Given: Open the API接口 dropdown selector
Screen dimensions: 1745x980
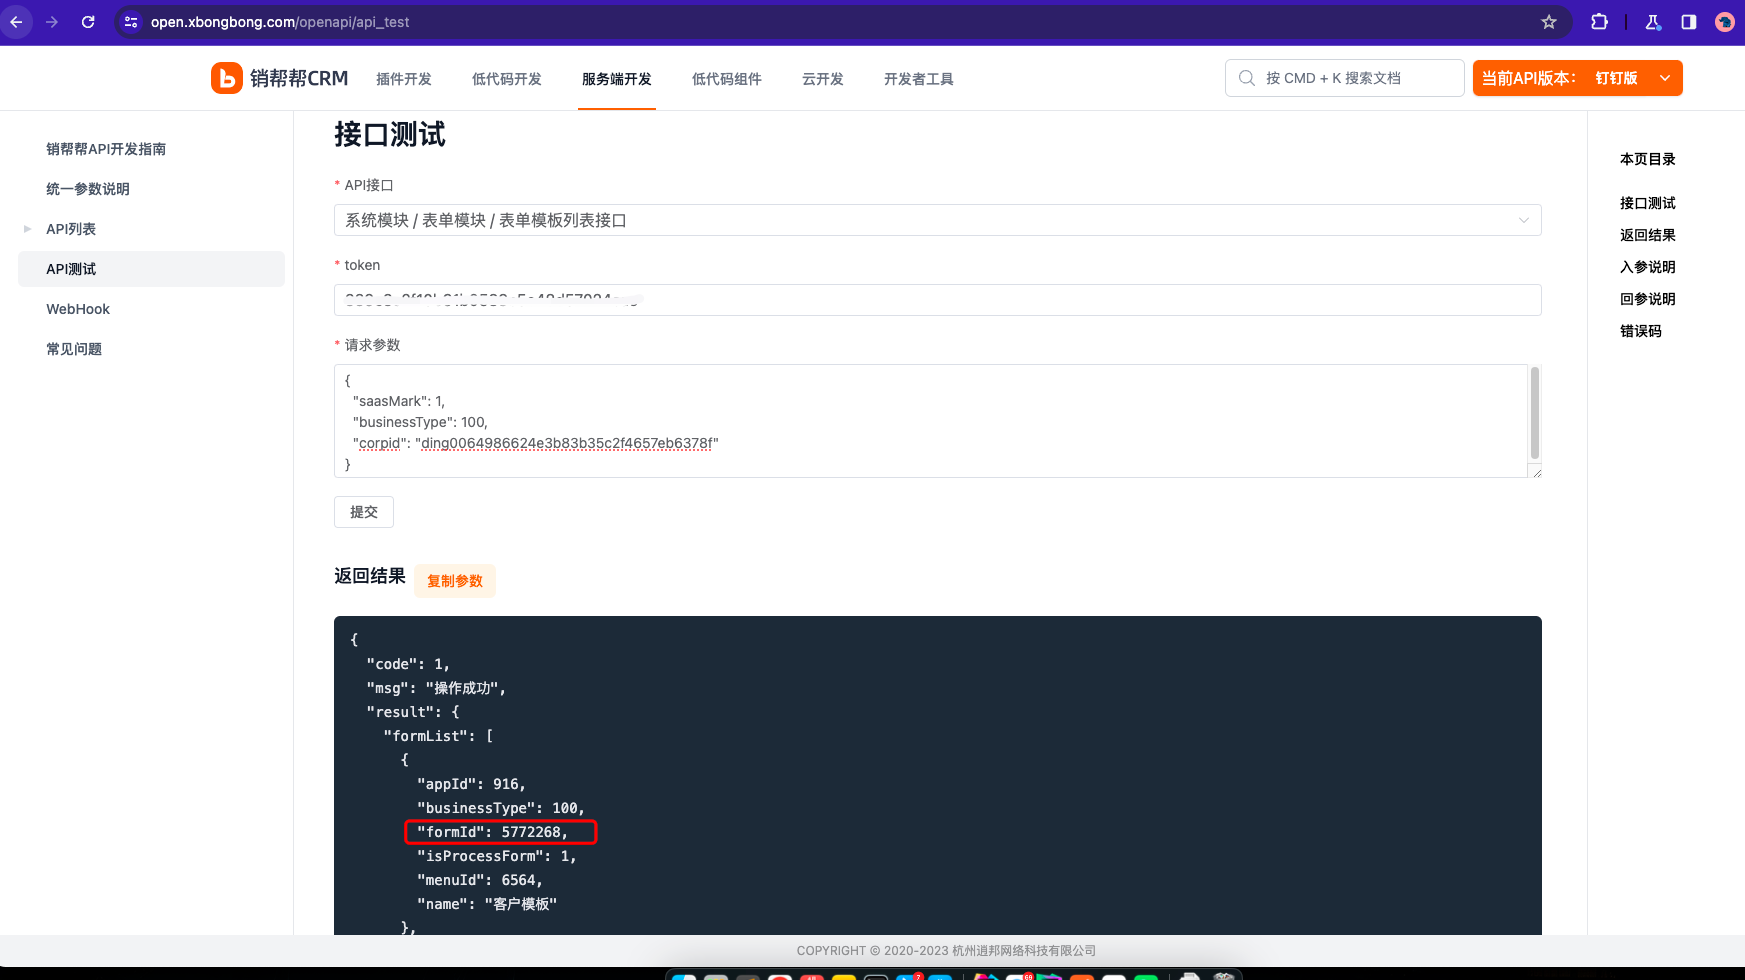Looking at the screenshot, I should (938, 220).
